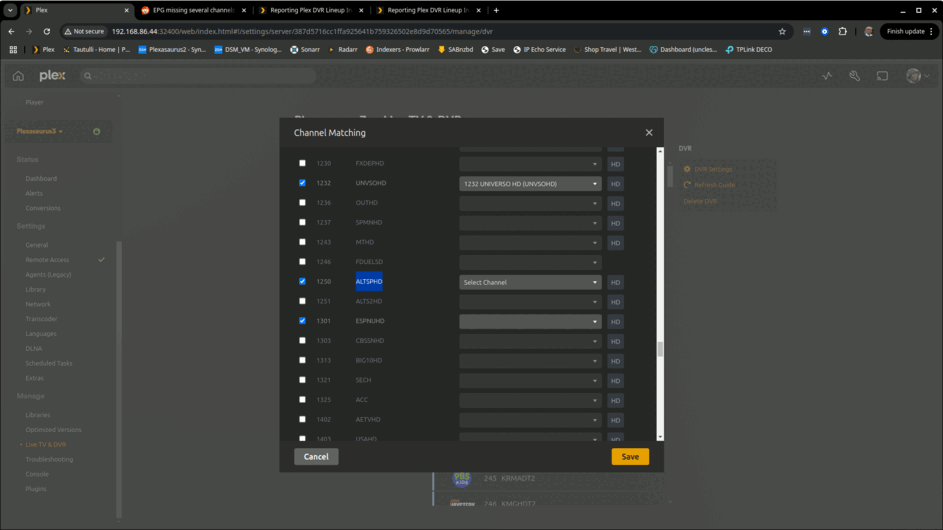Open a new browser tab
The height and width of the screenshot is (530, 943).
point(496,10)
